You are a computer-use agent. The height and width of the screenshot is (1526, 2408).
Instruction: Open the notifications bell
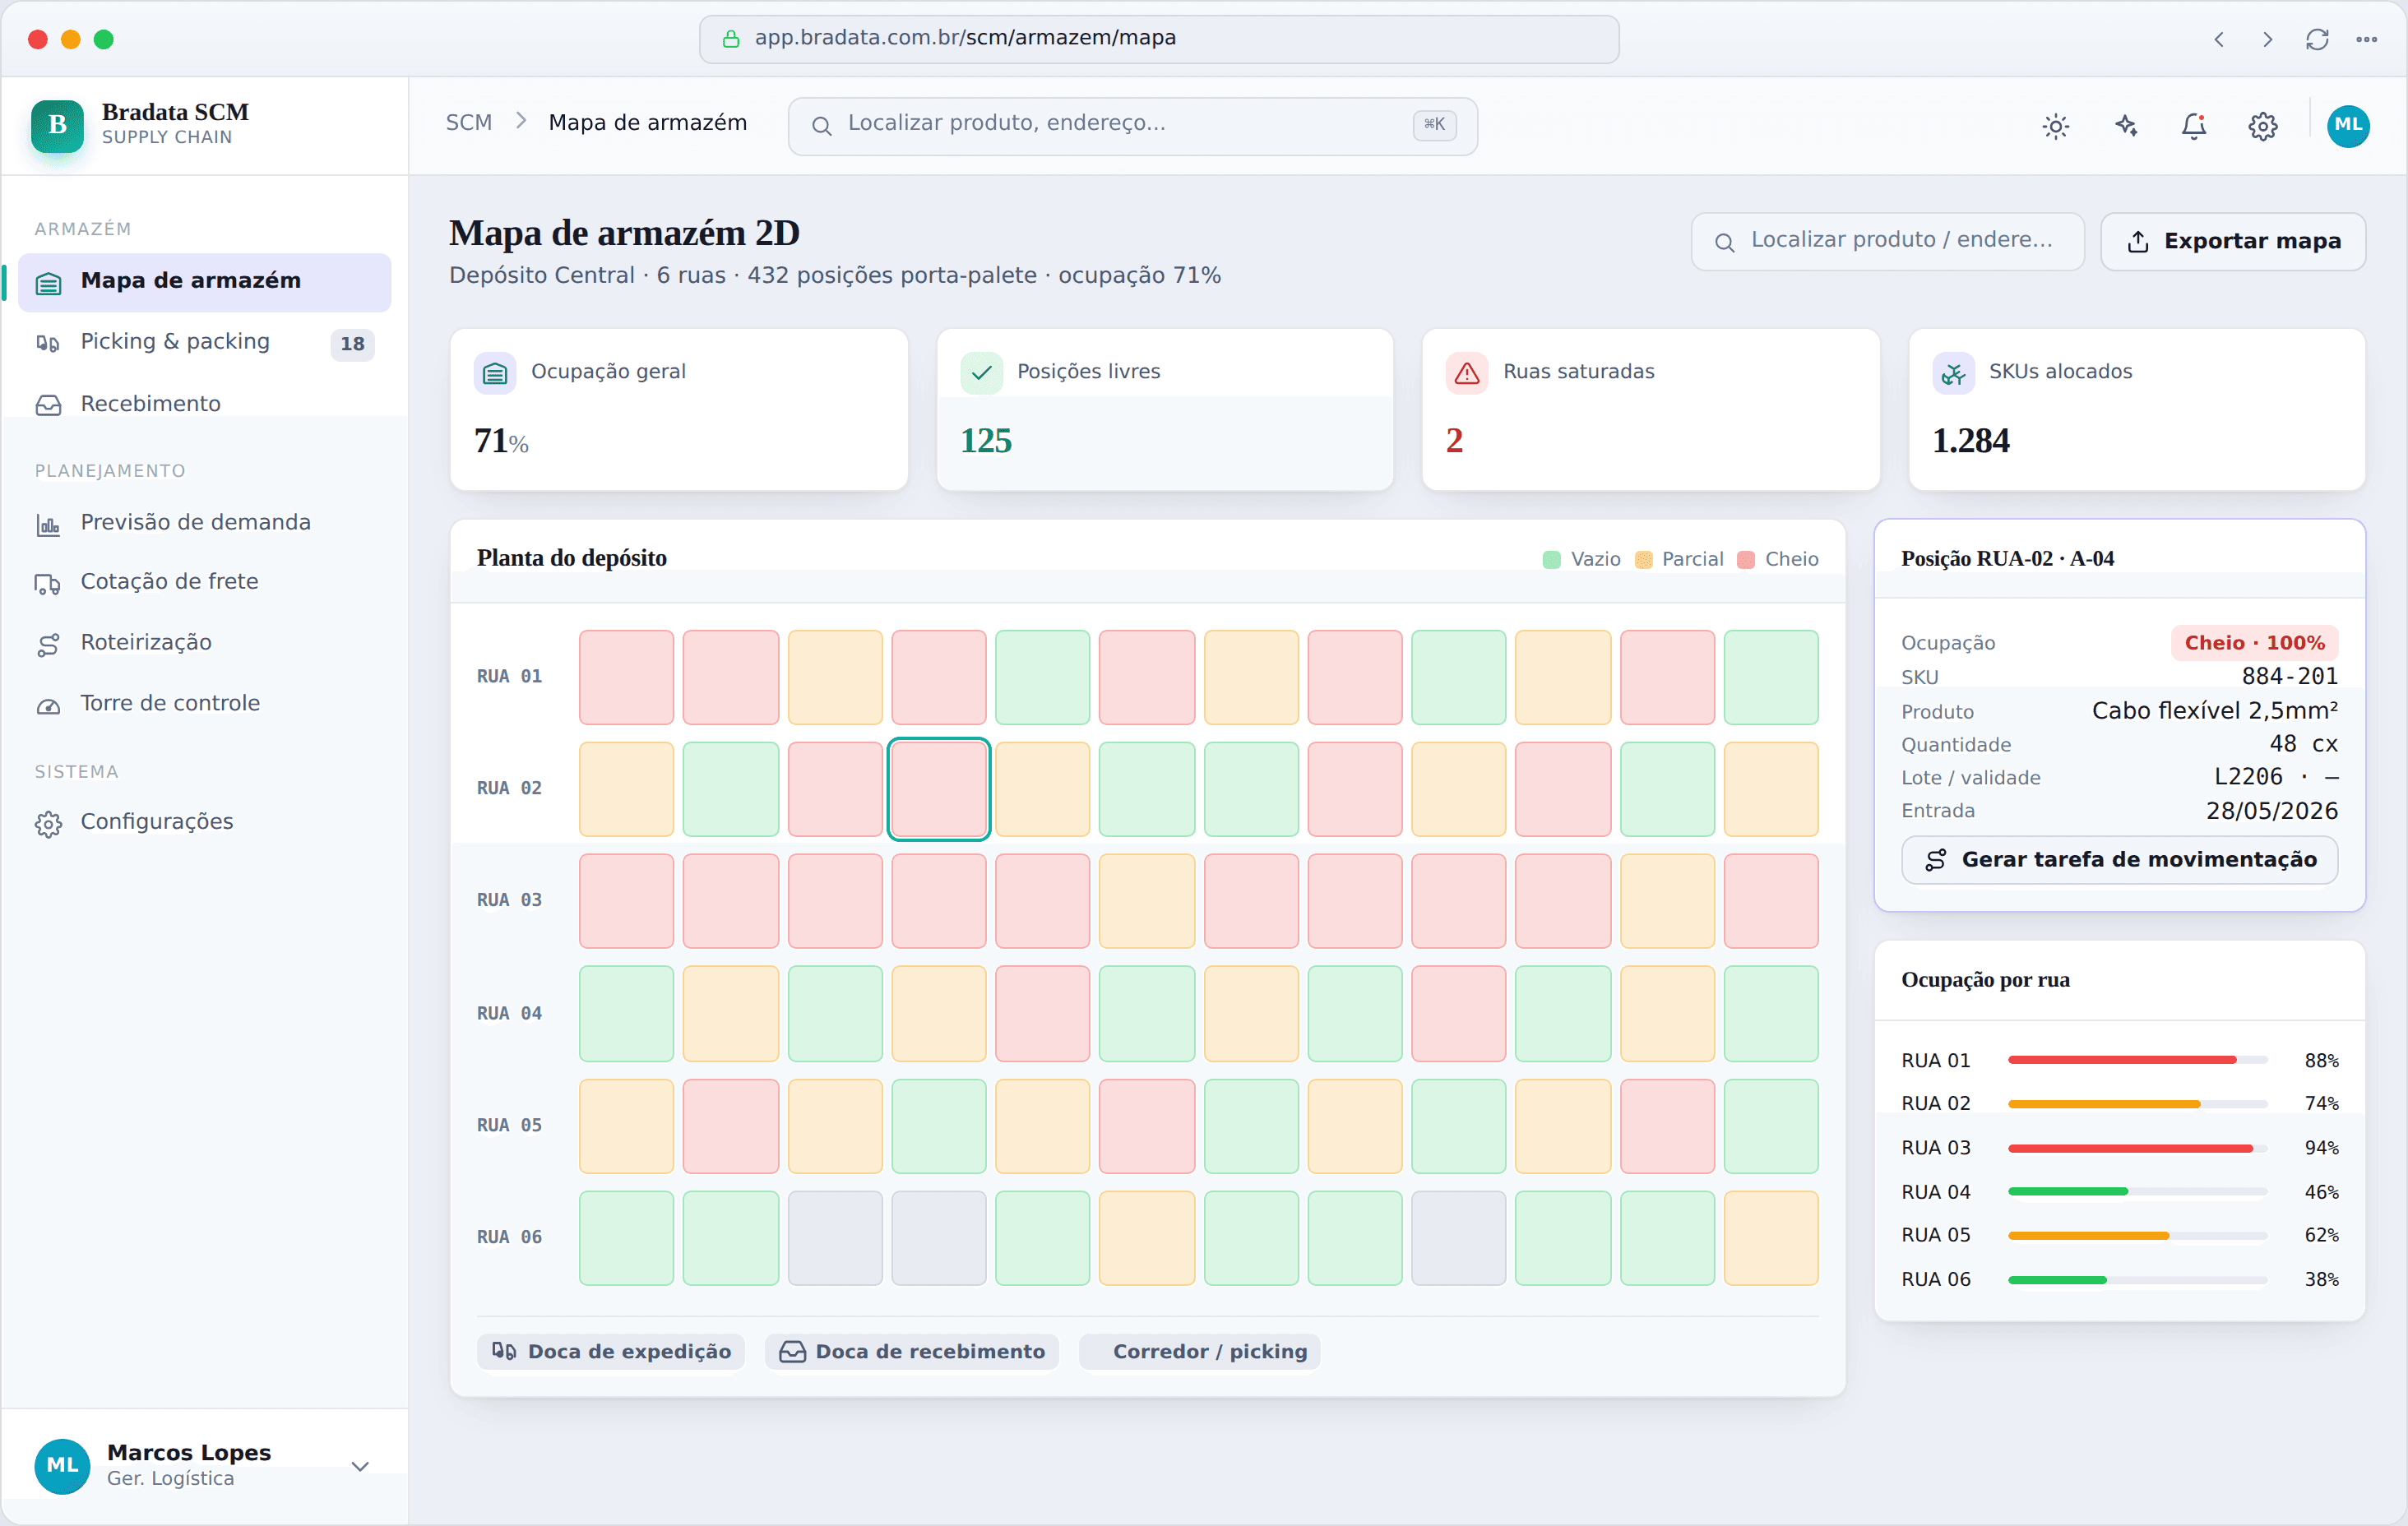click(2194, 126)
